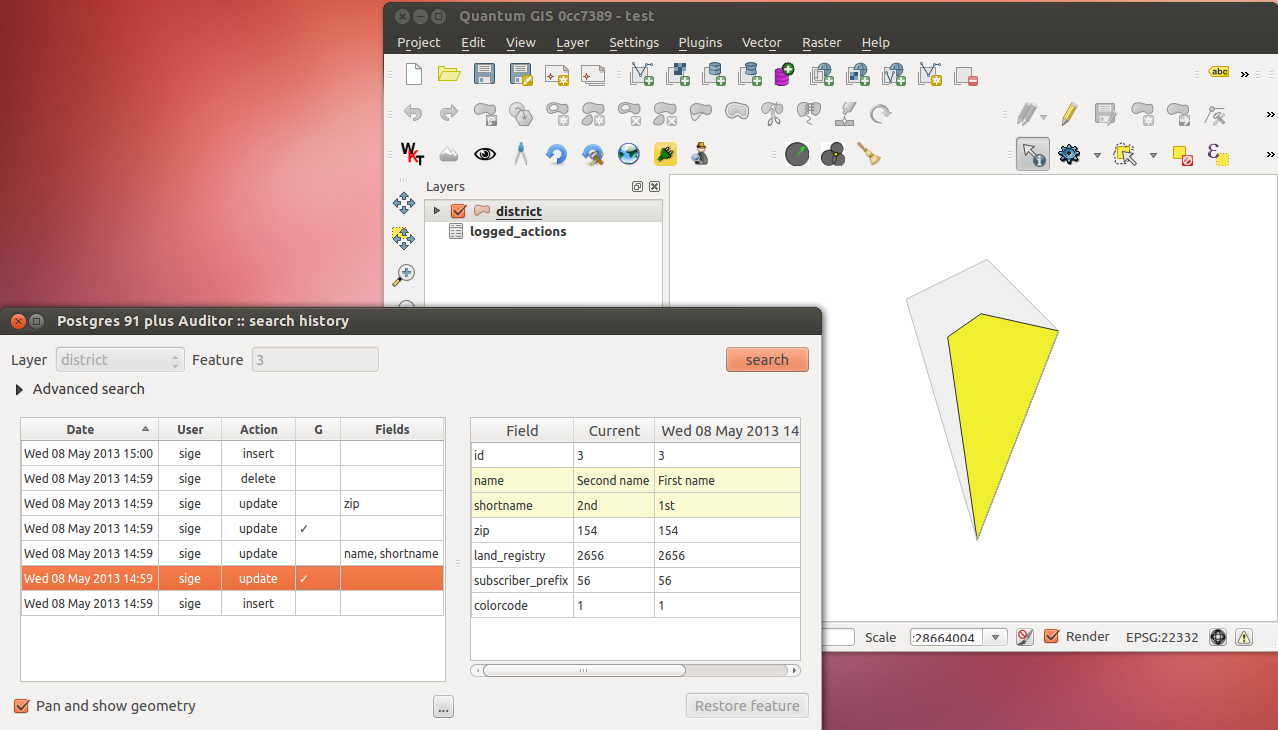Click the warning messages icon in status bar

click(x=1243, y=637)
